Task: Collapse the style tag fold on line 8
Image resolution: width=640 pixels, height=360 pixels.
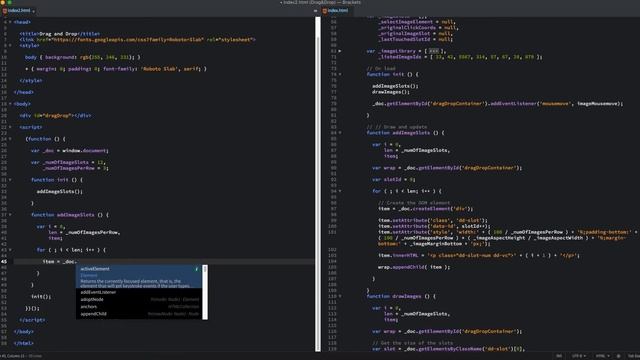Action: coord(10,45)
